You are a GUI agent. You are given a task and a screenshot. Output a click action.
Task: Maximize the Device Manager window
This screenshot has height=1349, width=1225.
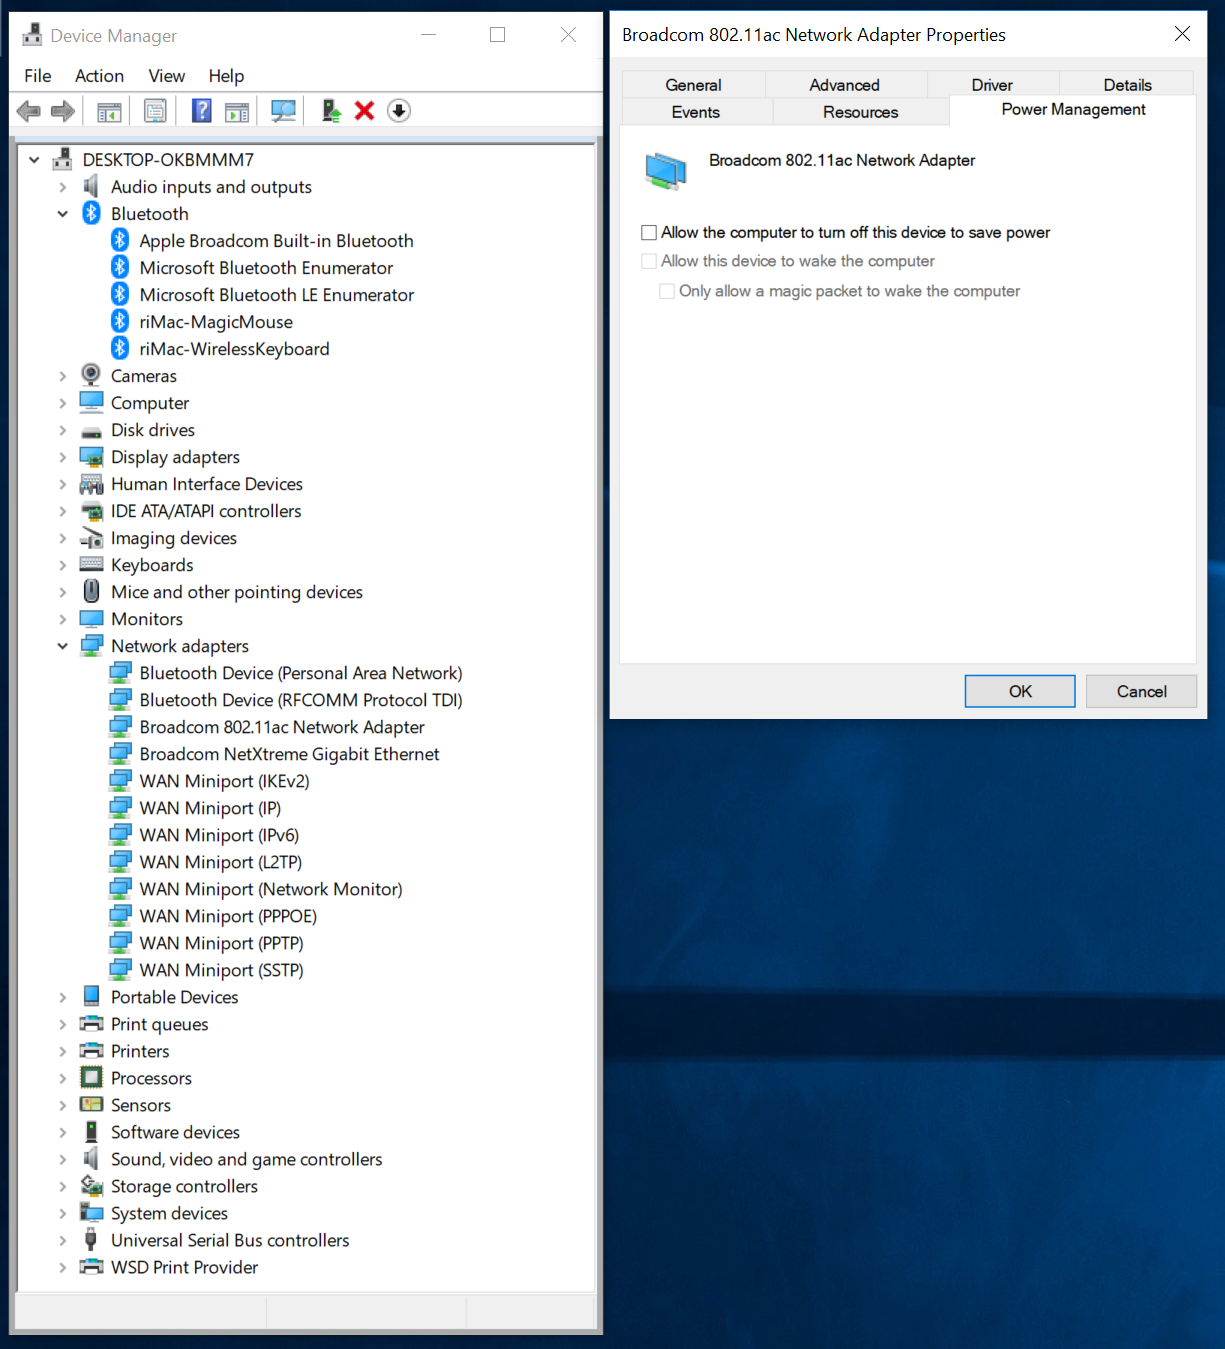tap(497, 35)
